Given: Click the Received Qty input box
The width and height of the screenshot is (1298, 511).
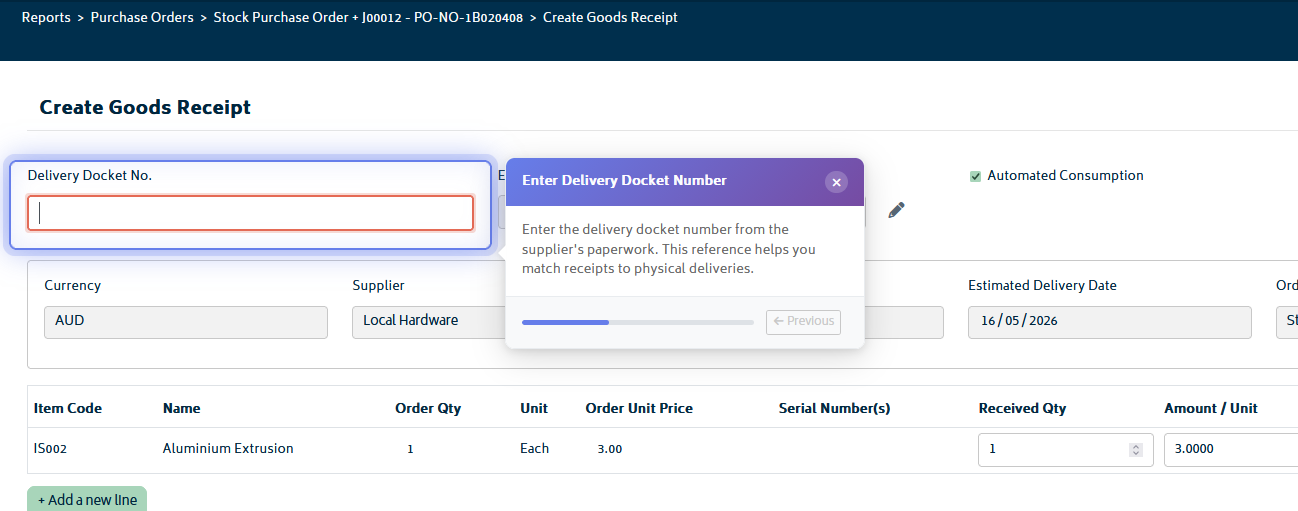Looking at the screenshot, I should pyautogui.click(x=1066, y=450).
